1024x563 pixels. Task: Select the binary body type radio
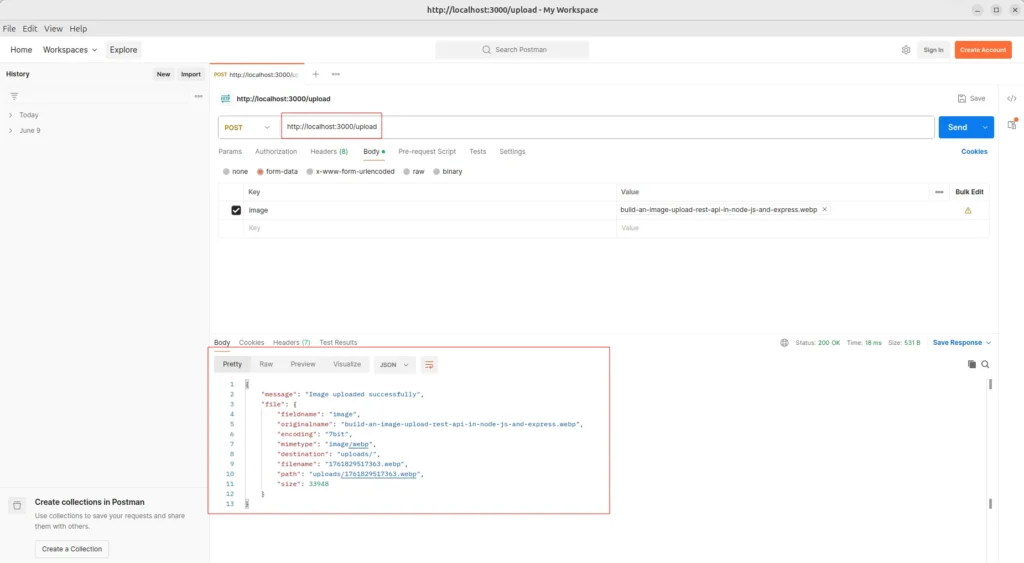coord(436,172)
